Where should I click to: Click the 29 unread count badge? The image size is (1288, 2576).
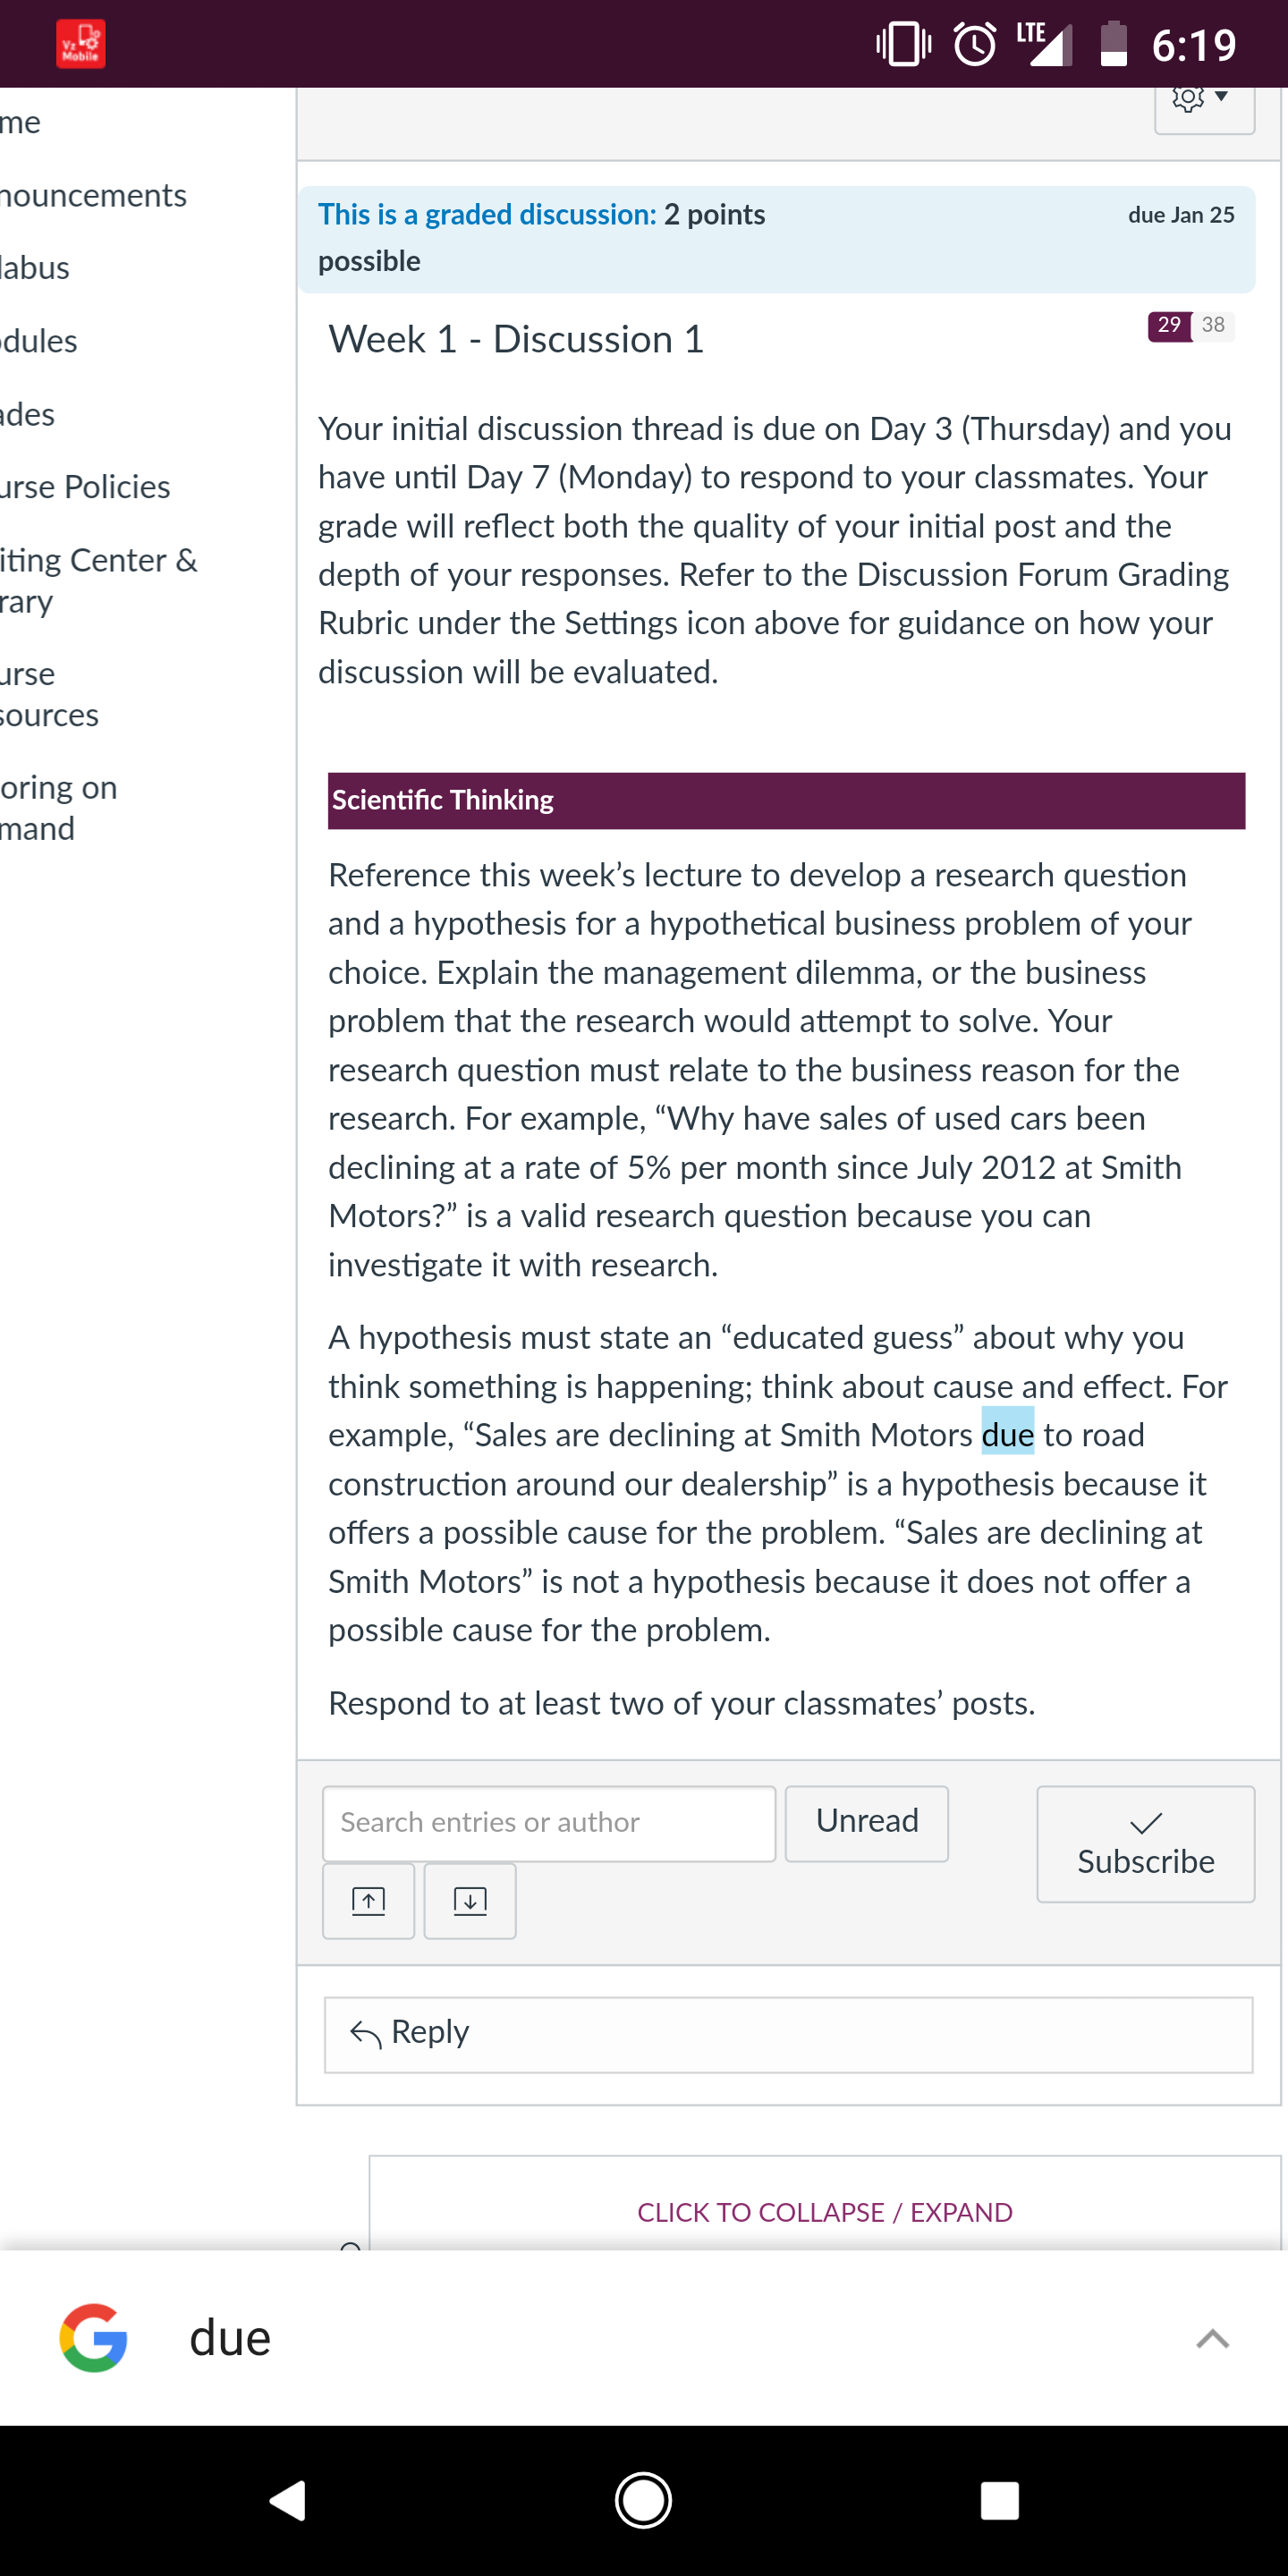tap(1169, 325)
